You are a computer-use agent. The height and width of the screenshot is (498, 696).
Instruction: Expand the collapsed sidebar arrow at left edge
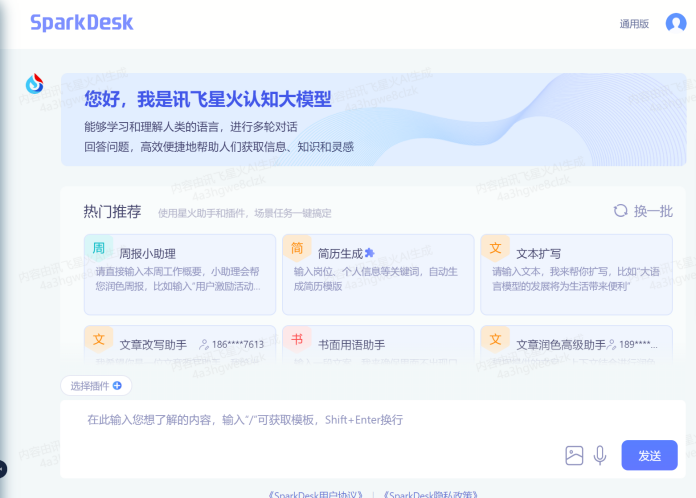pos(3,468)
